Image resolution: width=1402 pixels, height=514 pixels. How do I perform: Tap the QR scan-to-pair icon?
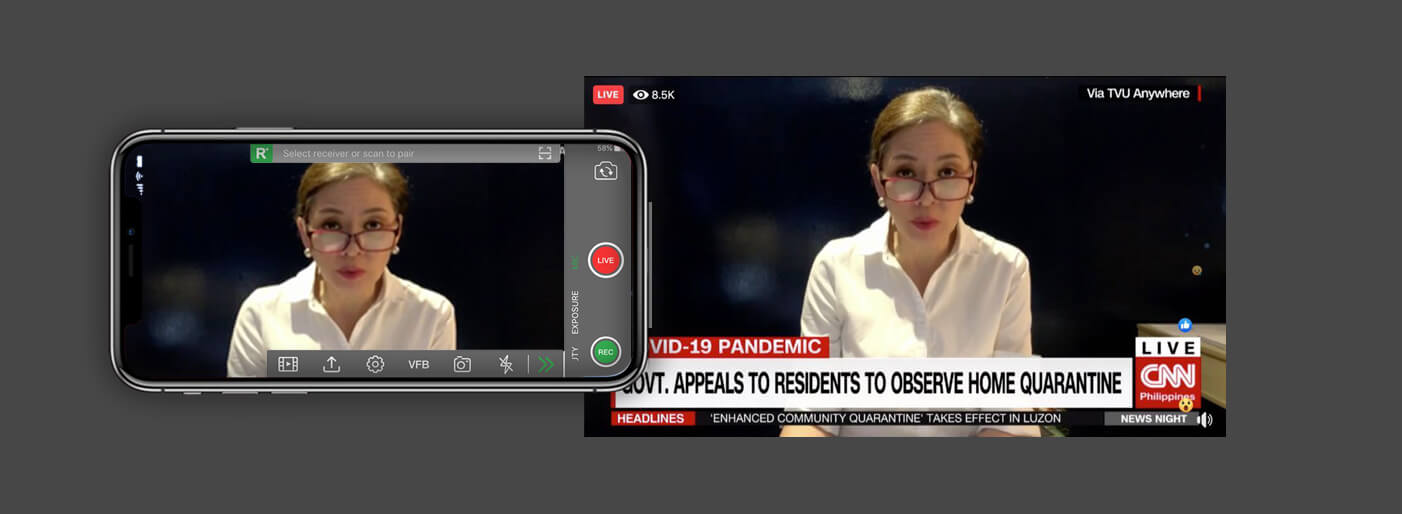(545, 153)
